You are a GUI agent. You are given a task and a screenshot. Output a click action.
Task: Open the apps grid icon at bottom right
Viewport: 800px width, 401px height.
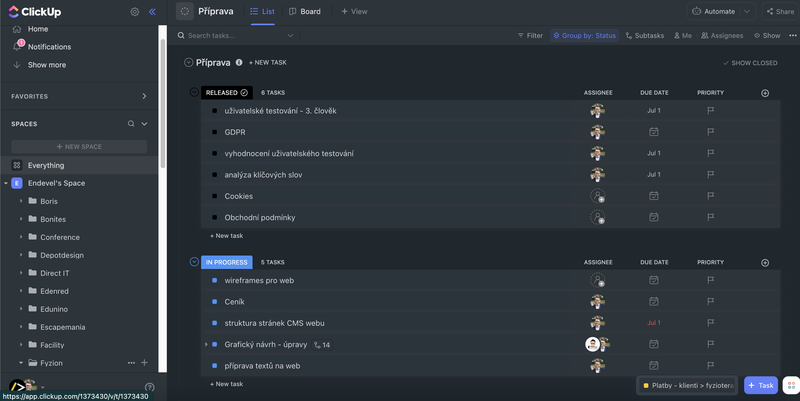(790, 385)
